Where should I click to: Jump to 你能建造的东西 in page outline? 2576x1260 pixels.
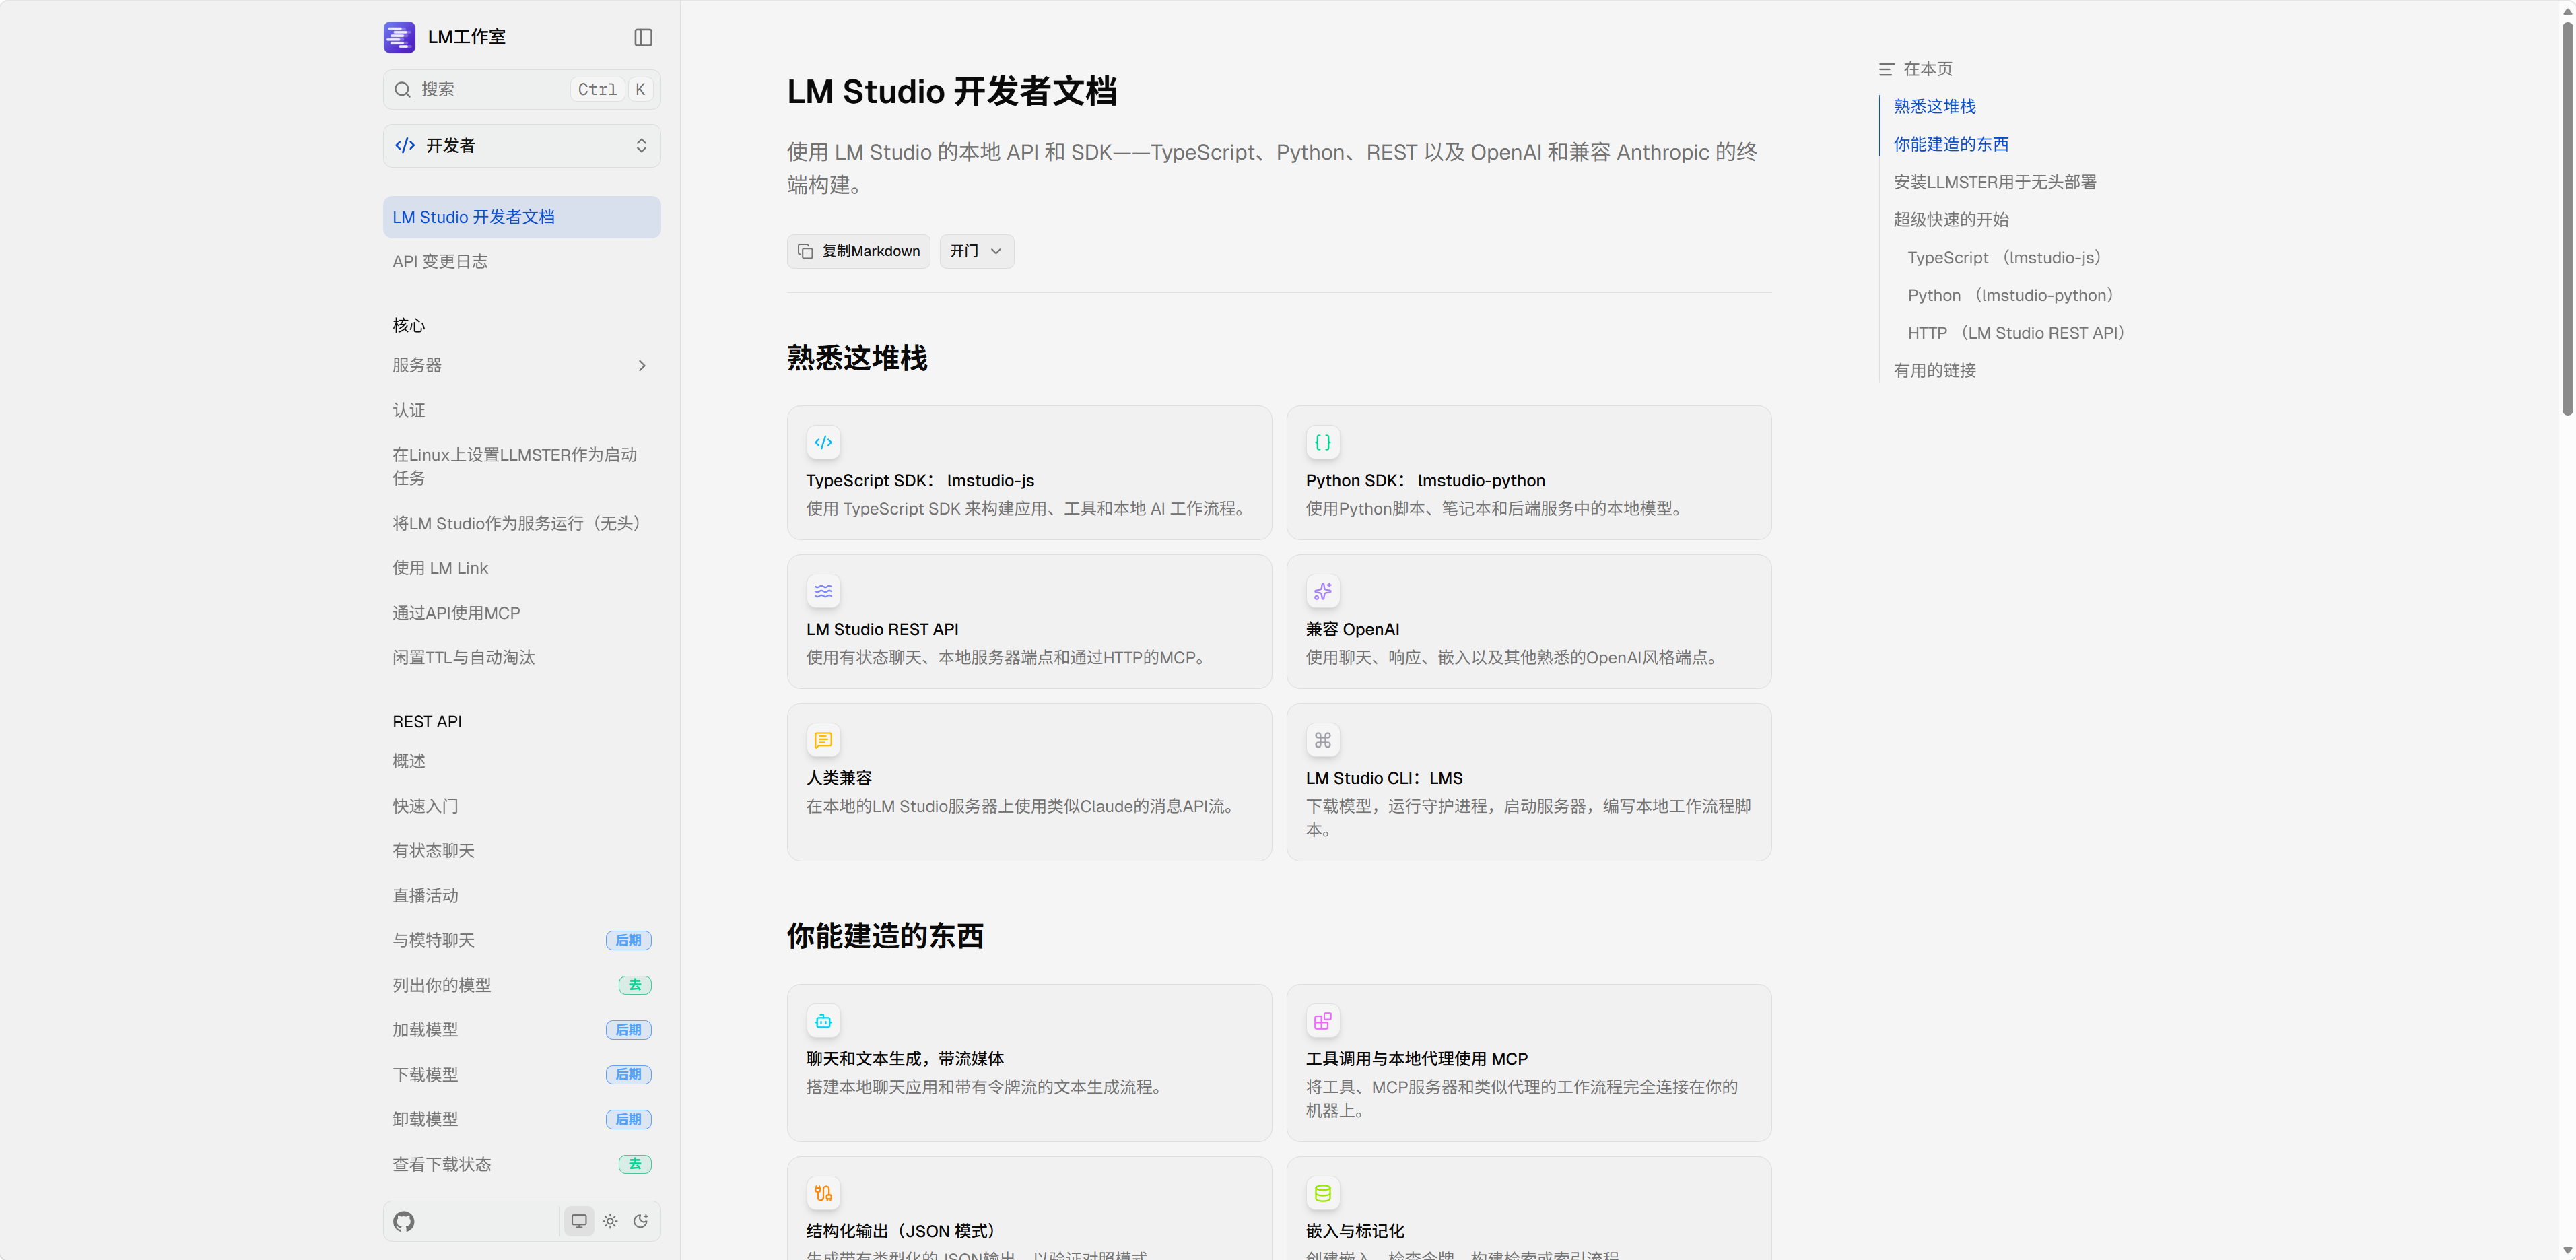[x=1951, y=144]
